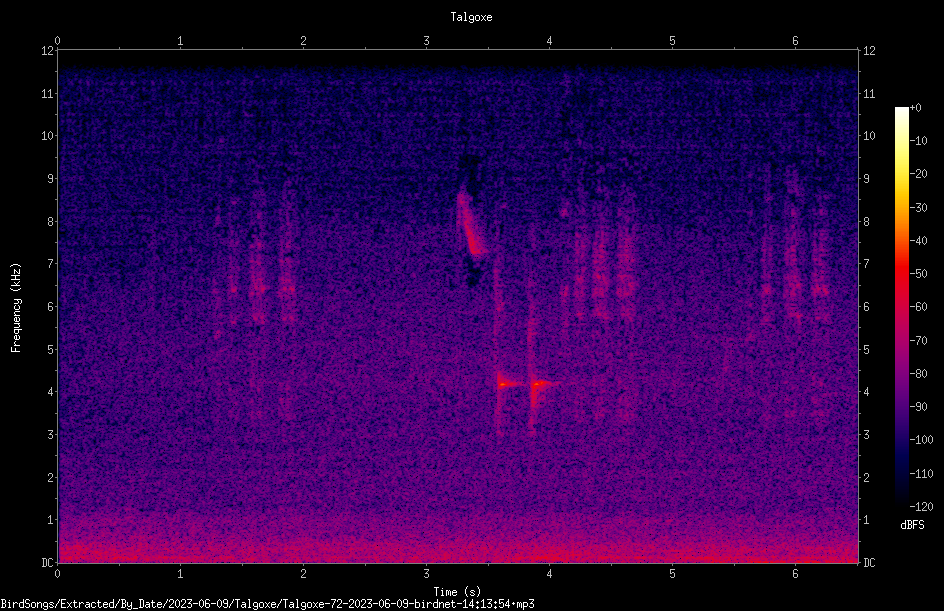Click the 3 tick label on the top time axis
Viewport: 944px width, 611px height.
click(426, 41)
